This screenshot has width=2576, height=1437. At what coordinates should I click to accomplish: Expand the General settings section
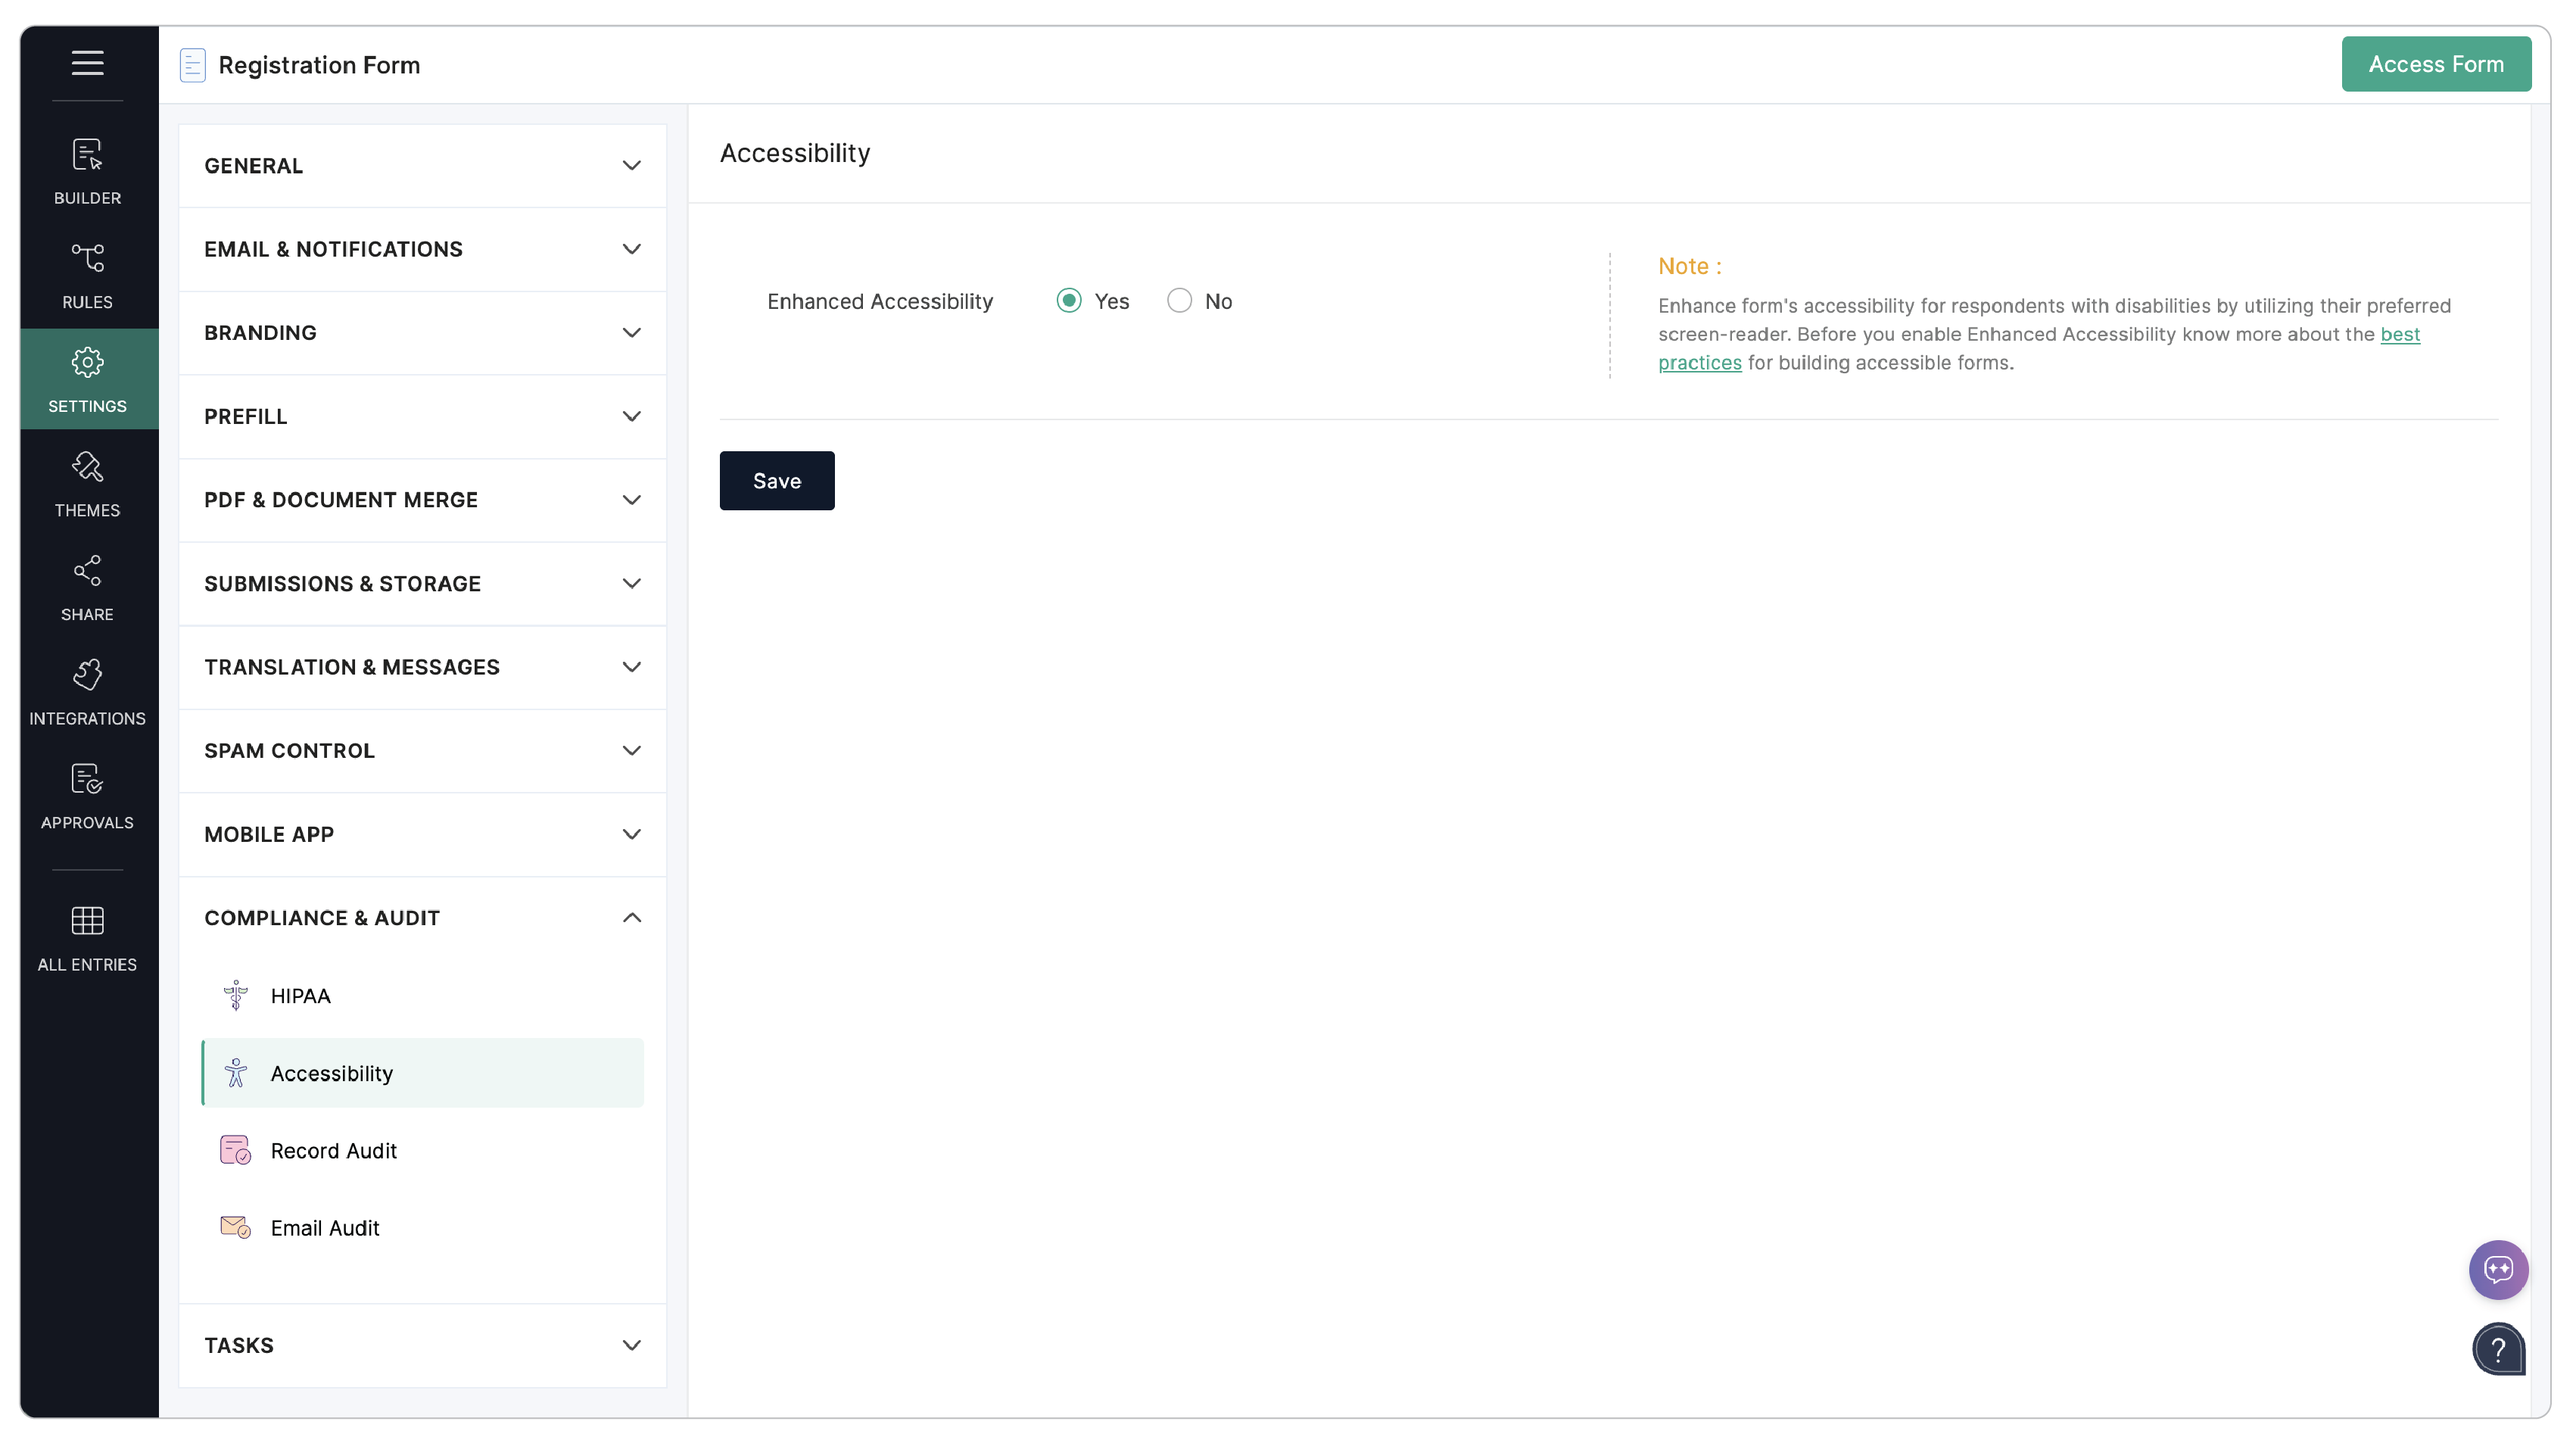422,166
